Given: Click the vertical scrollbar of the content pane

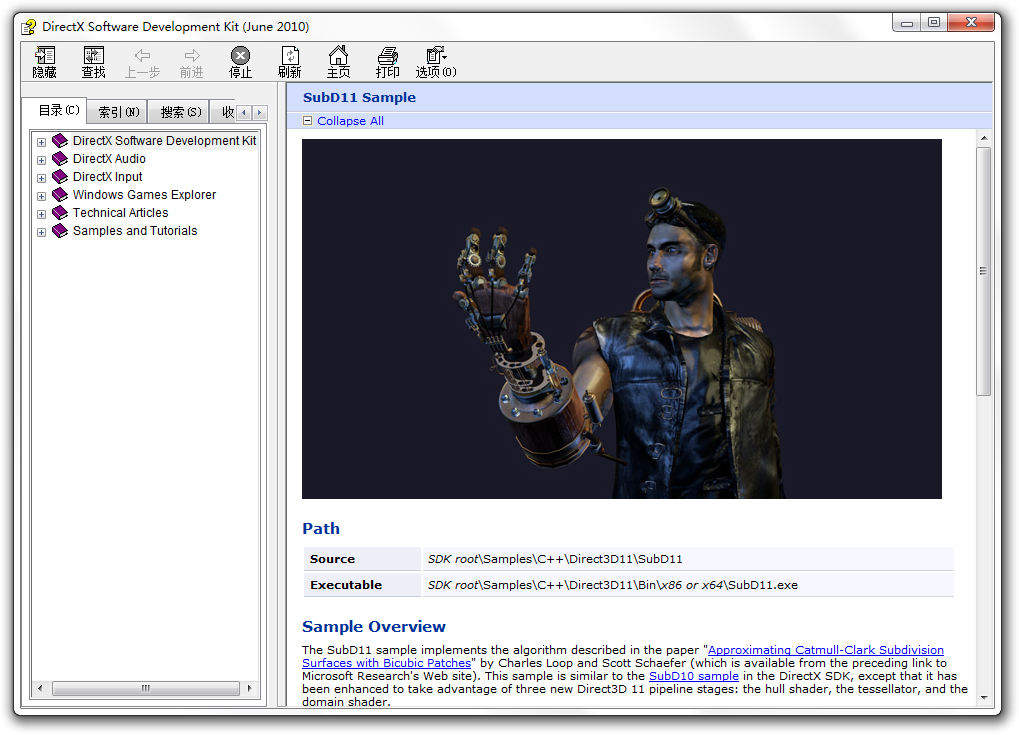Looking at the screenshot, I should [984, 270].
